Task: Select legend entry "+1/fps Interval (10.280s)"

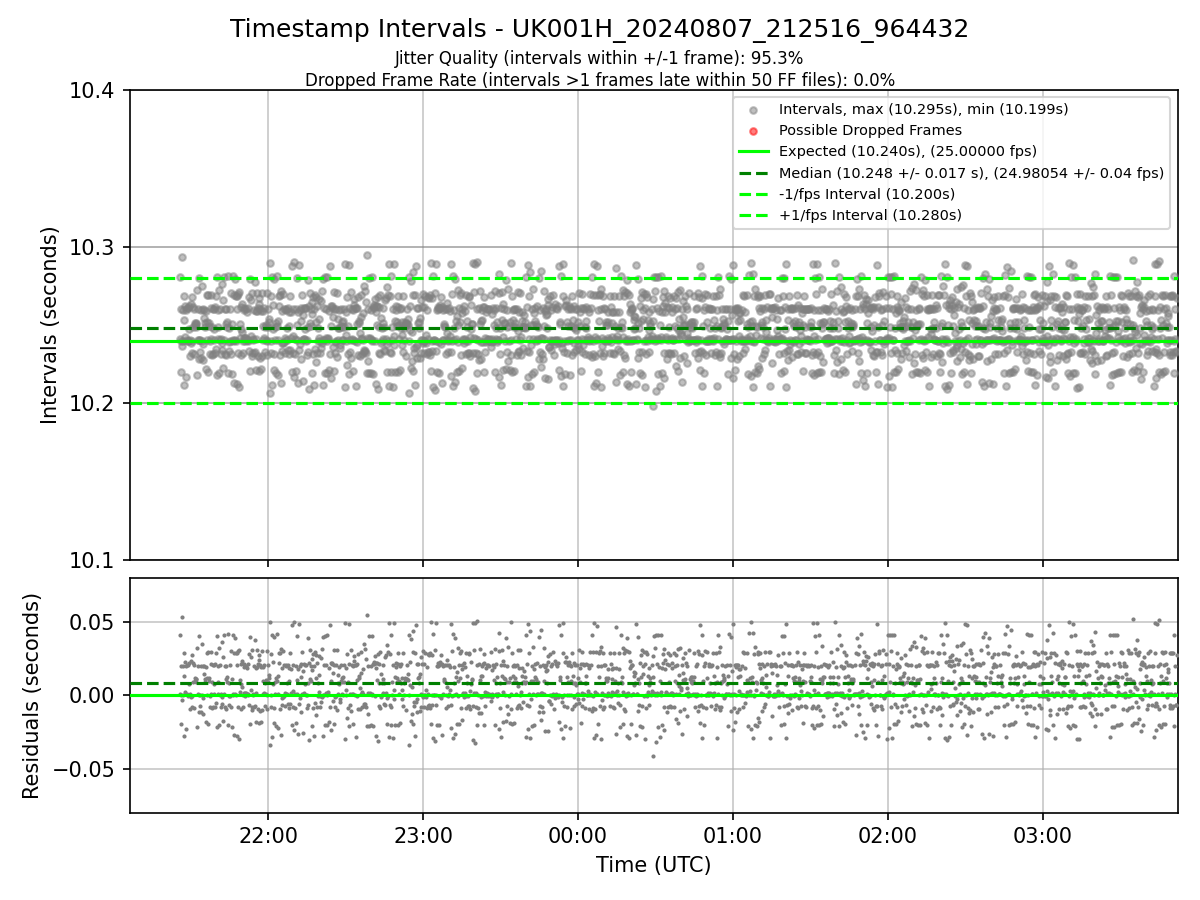Action: click(x=870, y=215)
